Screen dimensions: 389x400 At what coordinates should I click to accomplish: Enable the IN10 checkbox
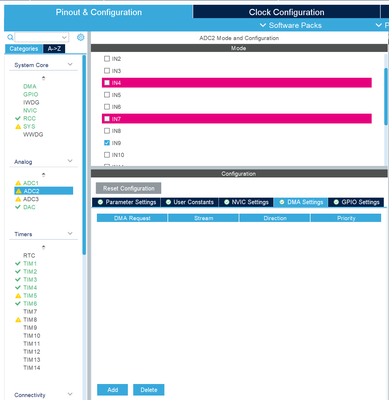107,155
